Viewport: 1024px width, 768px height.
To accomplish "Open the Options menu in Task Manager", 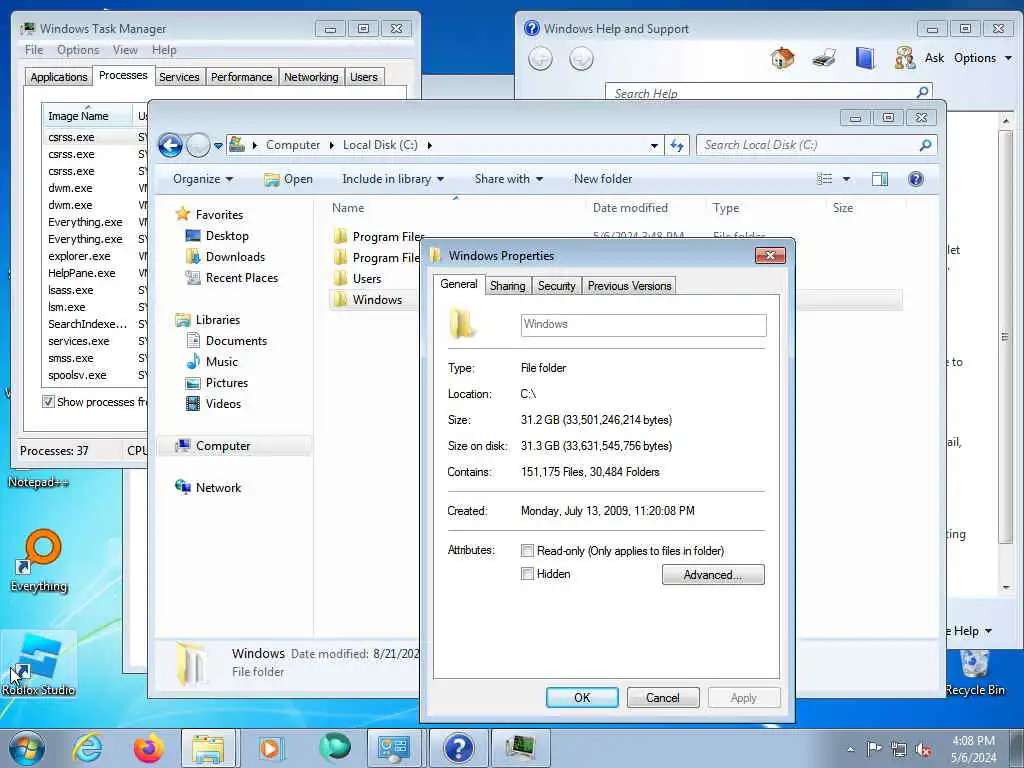I will tap(78, 50).
